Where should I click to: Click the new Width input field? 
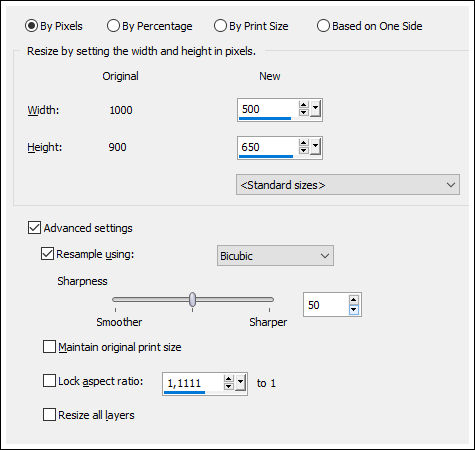pos(268,109)
